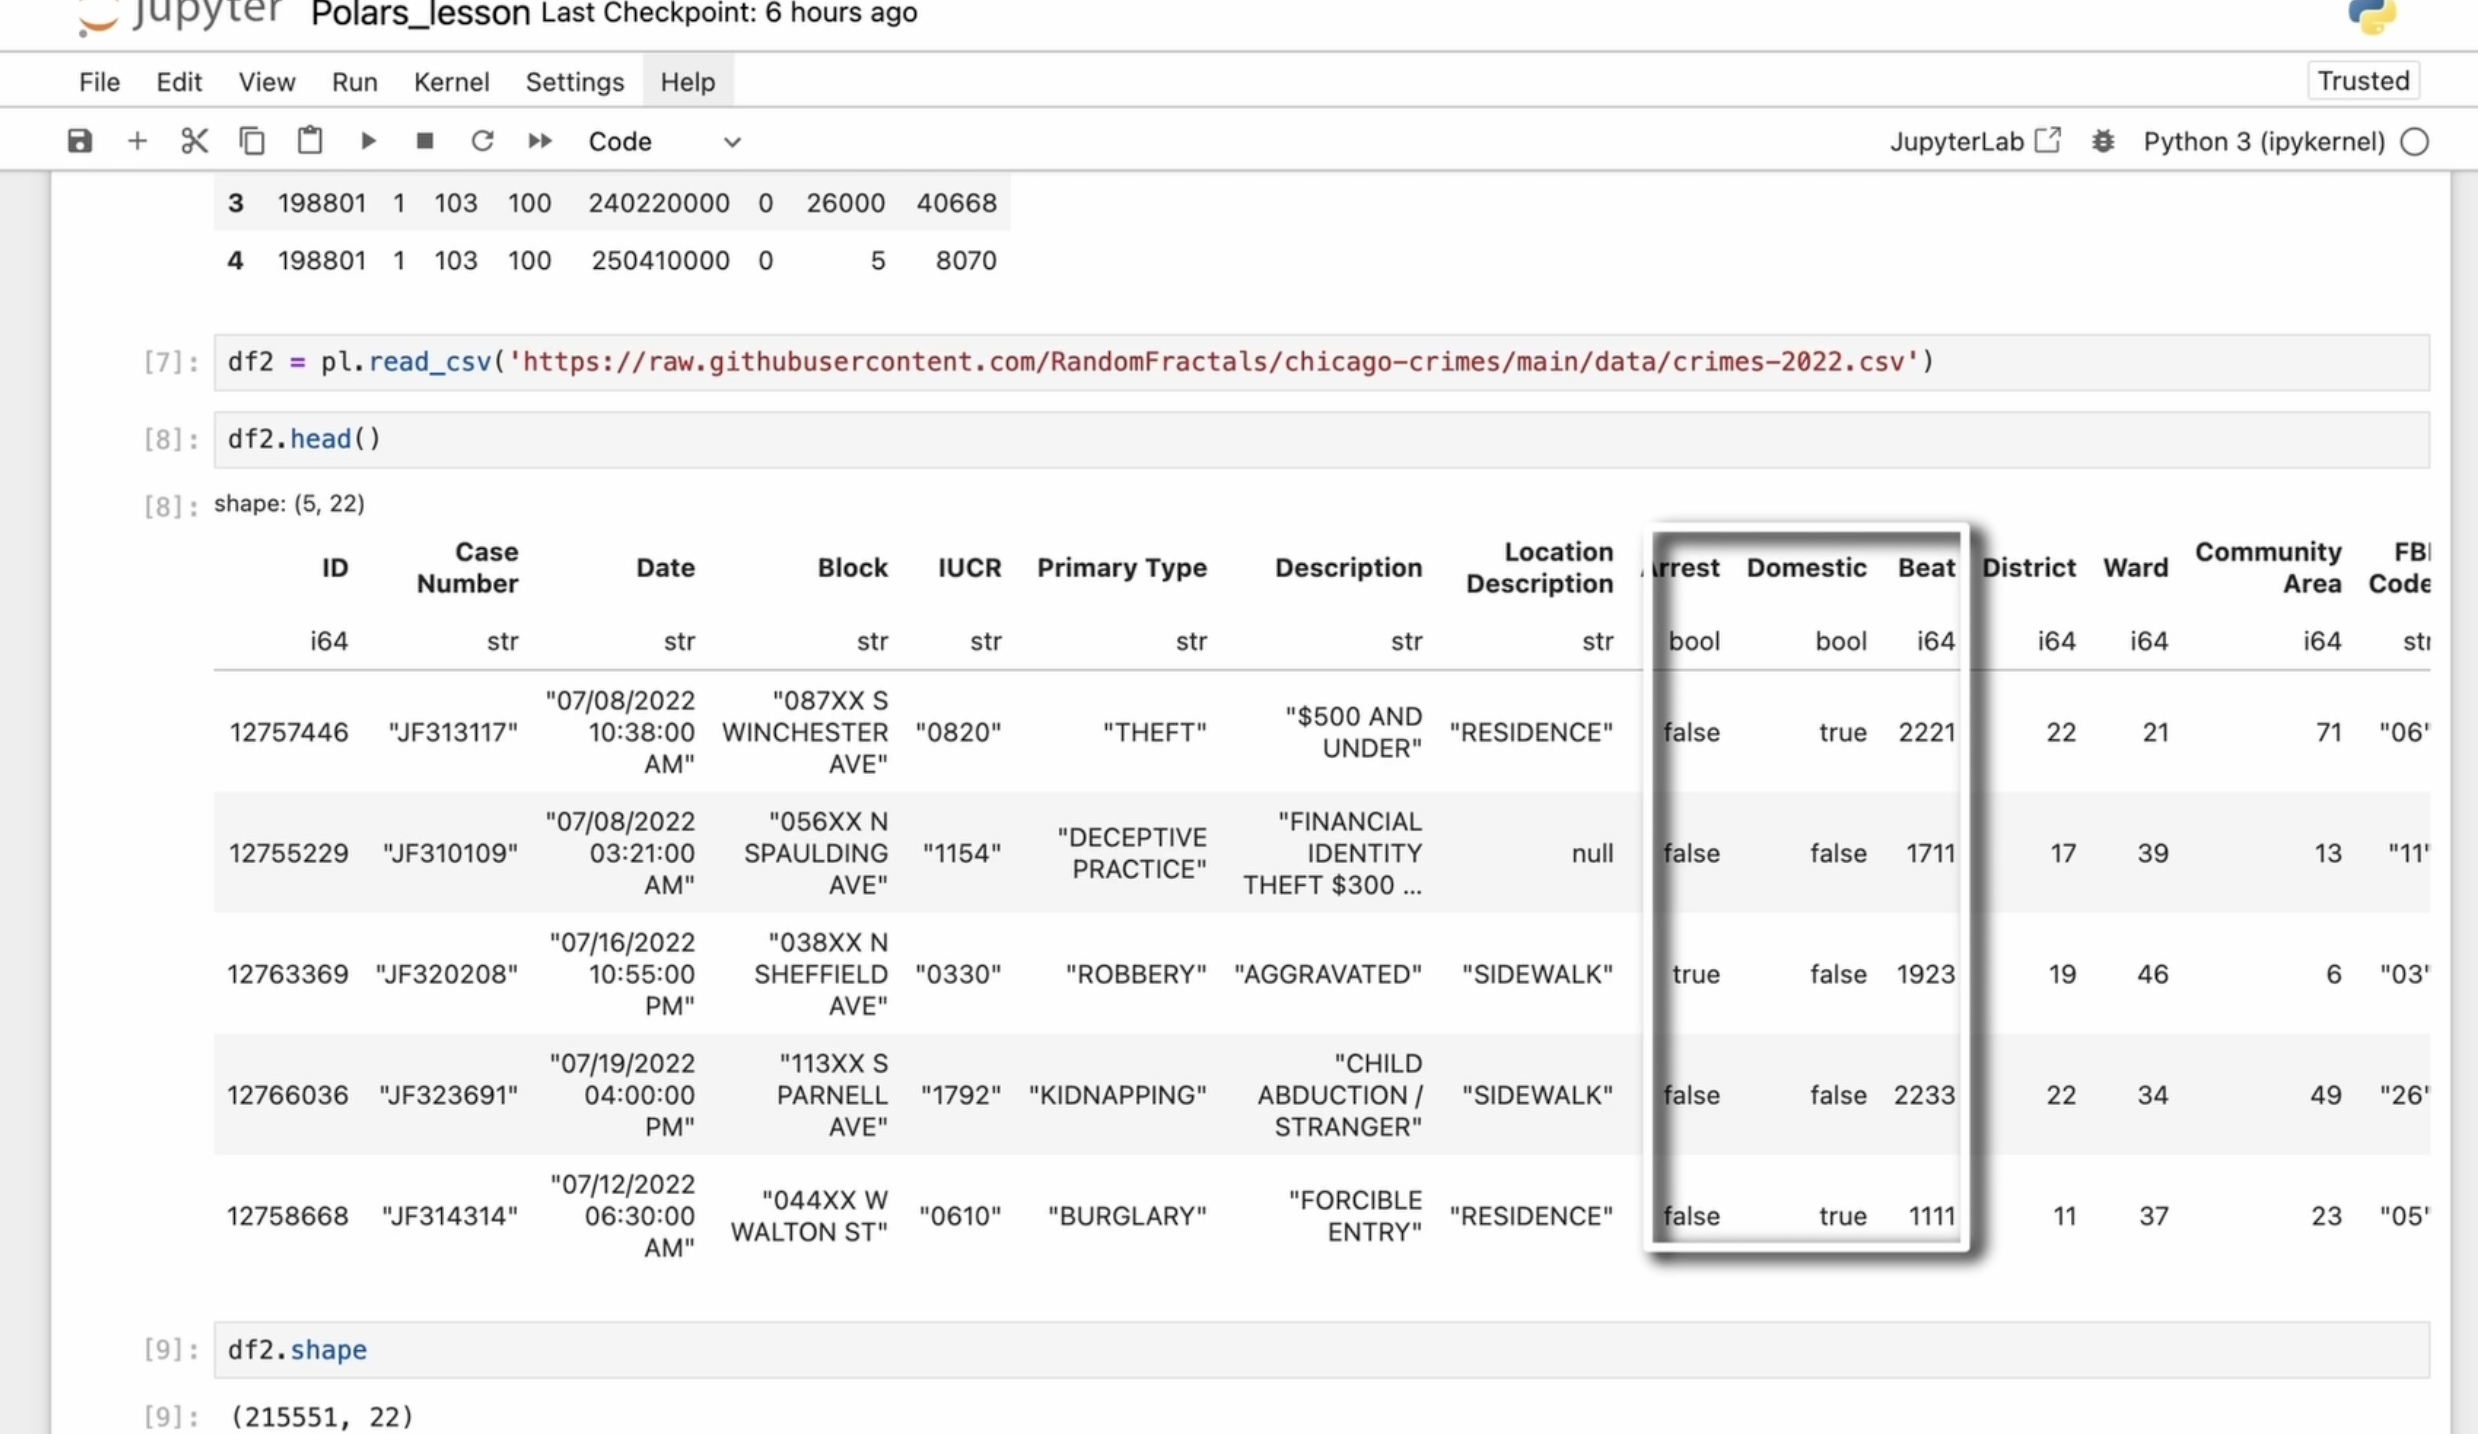Open the cell type Code dropdown
Viewport: 2478px width, 1434px height.
(x=664, y=142)
